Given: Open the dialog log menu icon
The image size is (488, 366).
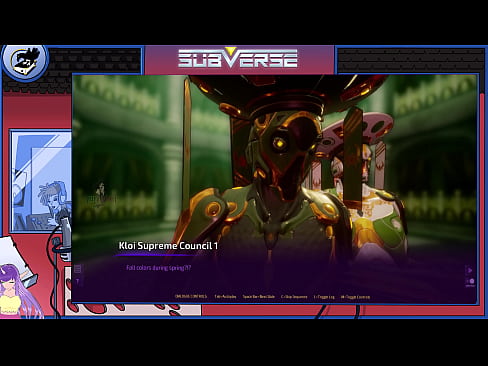Looking at the screenshot, I should [78, 269].
